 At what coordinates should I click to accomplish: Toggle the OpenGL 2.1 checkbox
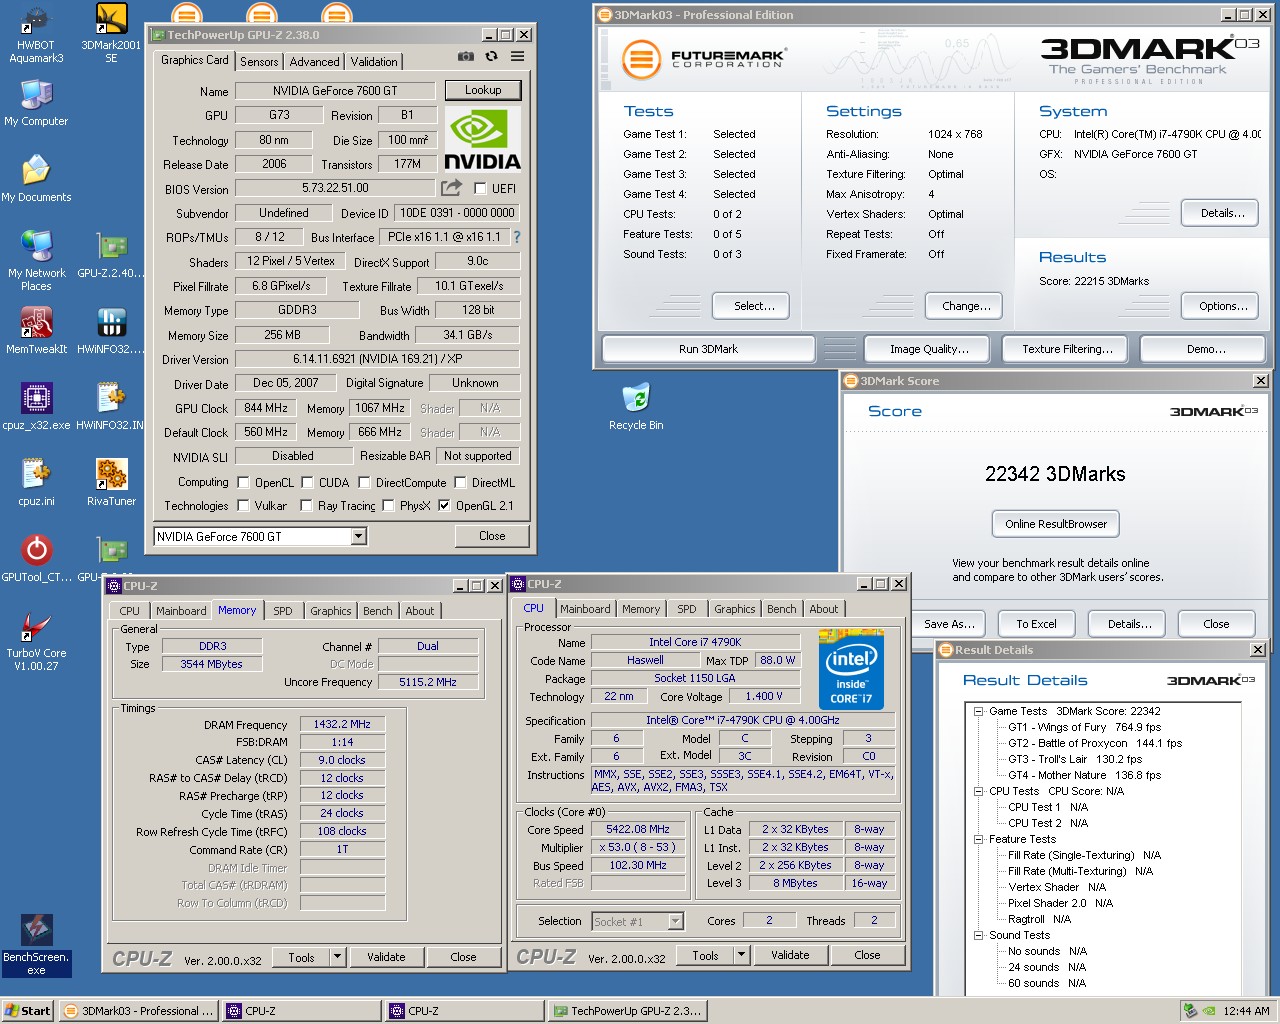tap(444, 505)
